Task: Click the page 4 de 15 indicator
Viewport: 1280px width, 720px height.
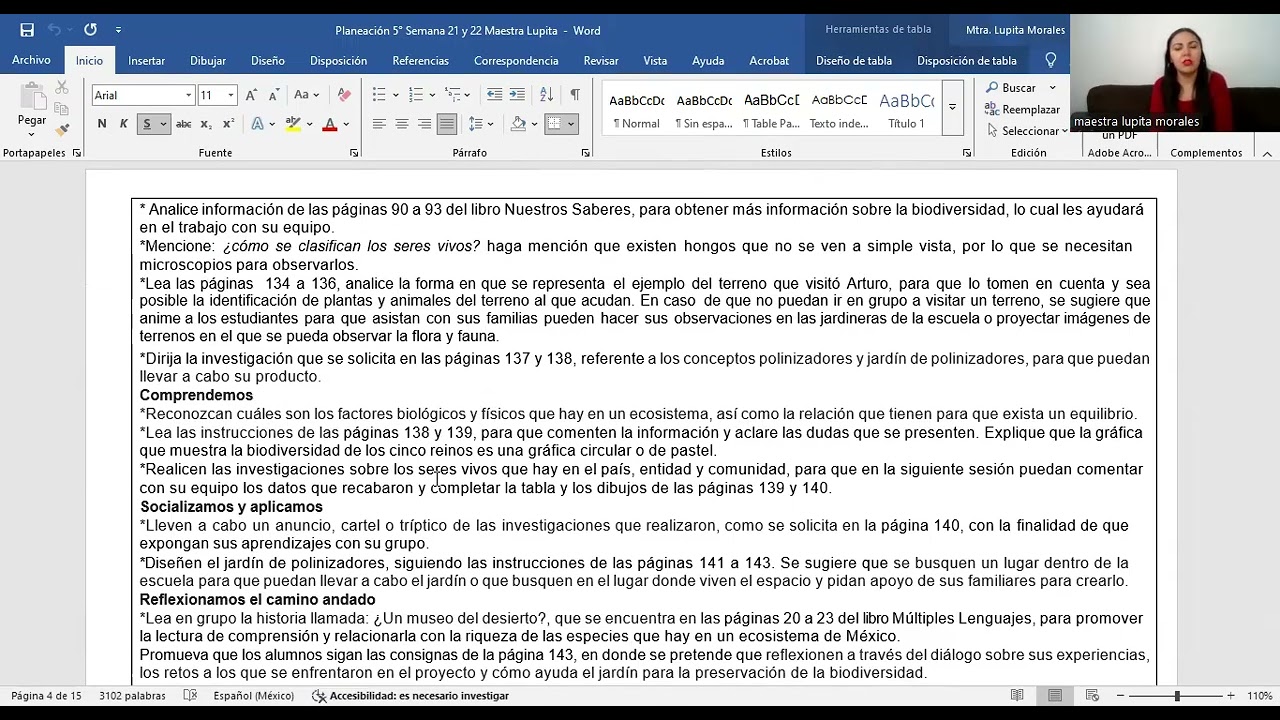Action: pos(46,695)
